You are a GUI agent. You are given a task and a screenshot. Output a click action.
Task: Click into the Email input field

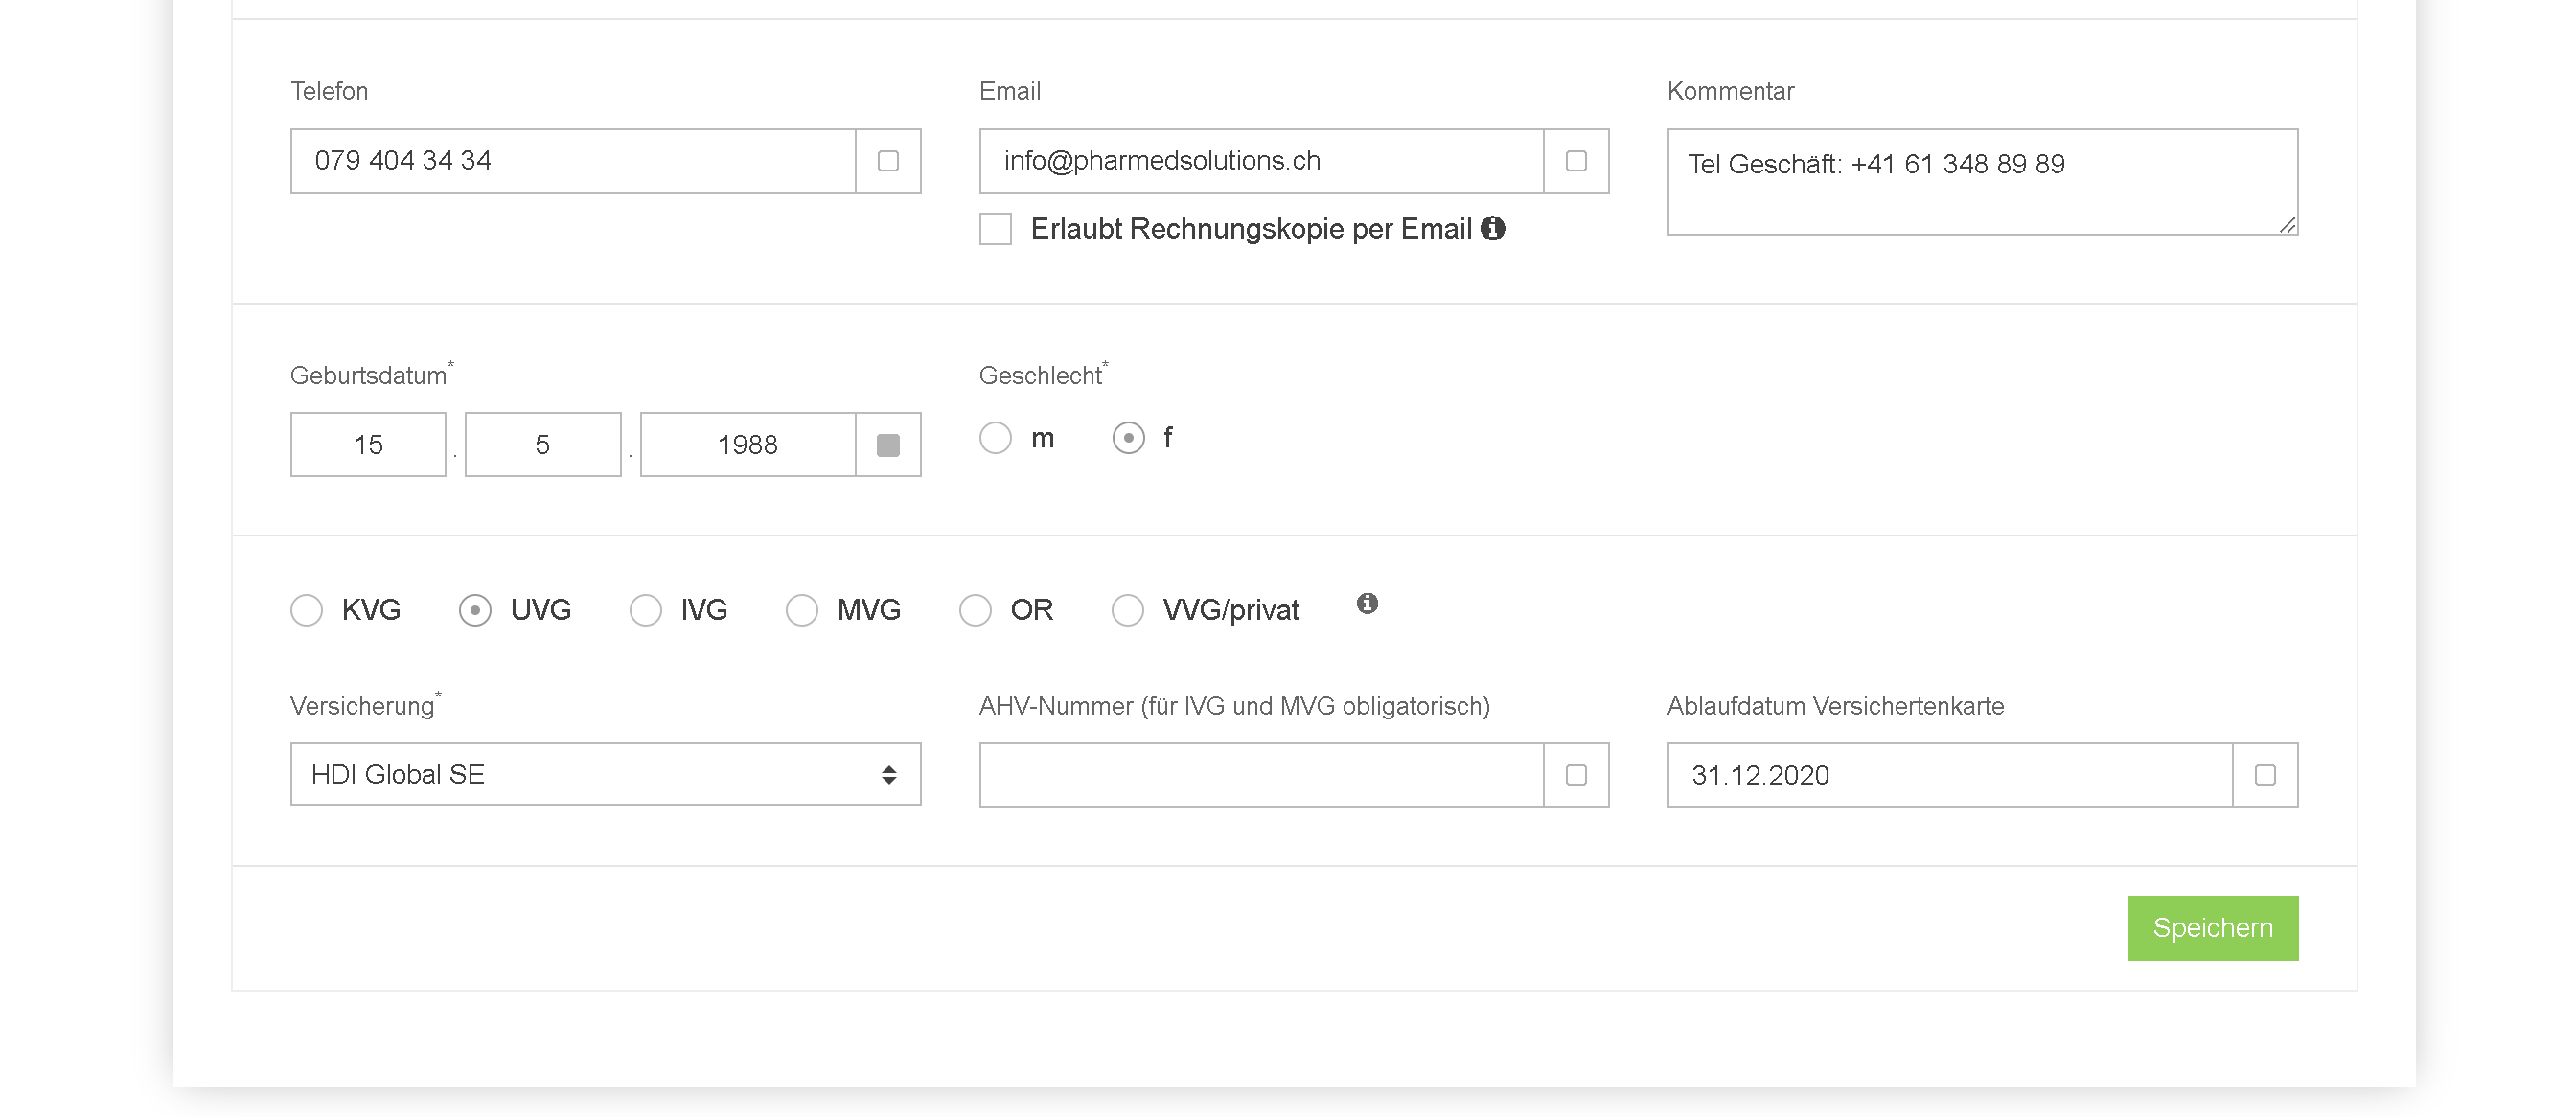1262,161
